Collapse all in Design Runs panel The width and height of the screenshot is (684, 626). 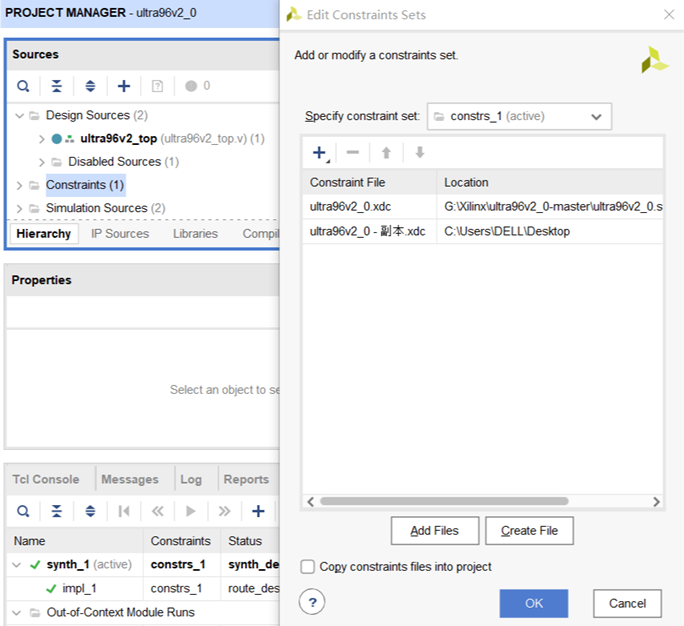click(57, 511)
